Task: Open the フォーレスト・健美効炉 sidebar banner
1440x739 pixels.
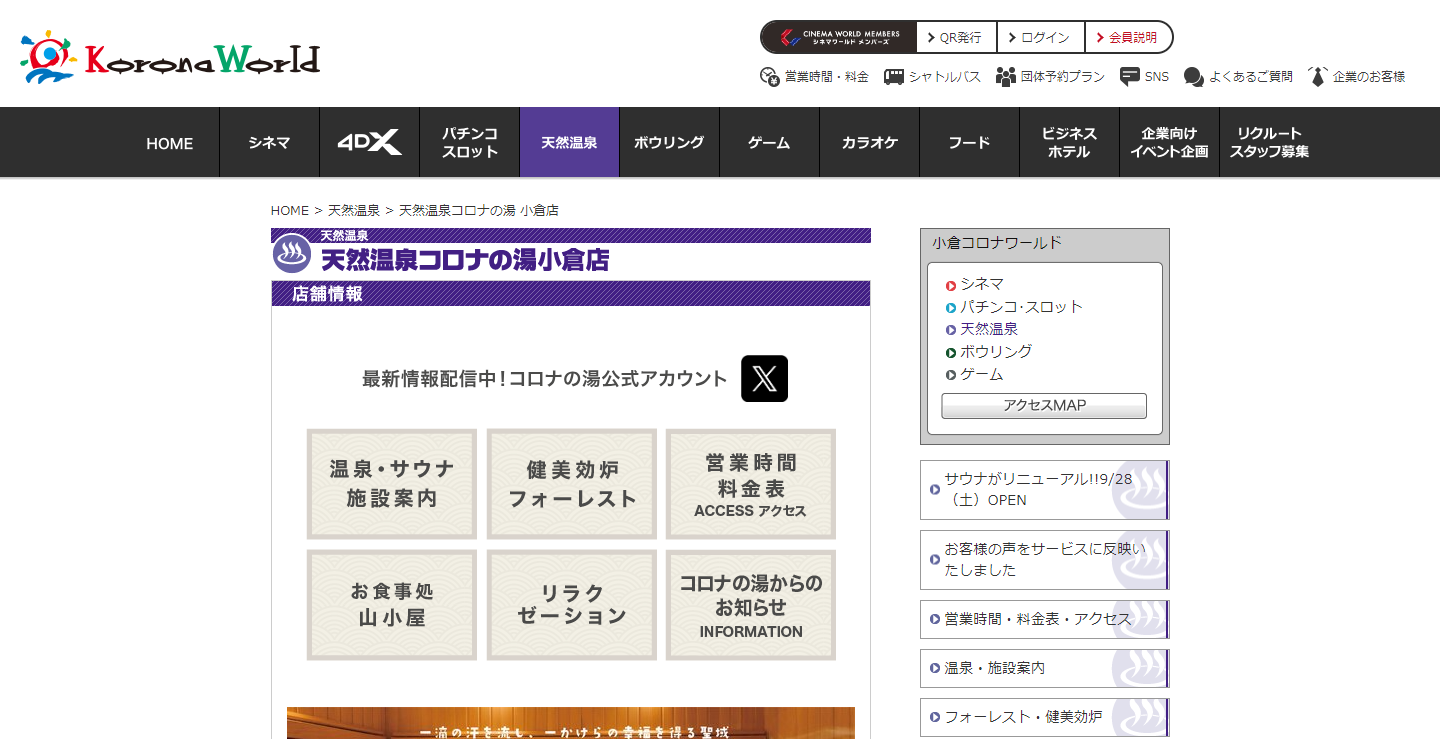Action: (1044, 717)
